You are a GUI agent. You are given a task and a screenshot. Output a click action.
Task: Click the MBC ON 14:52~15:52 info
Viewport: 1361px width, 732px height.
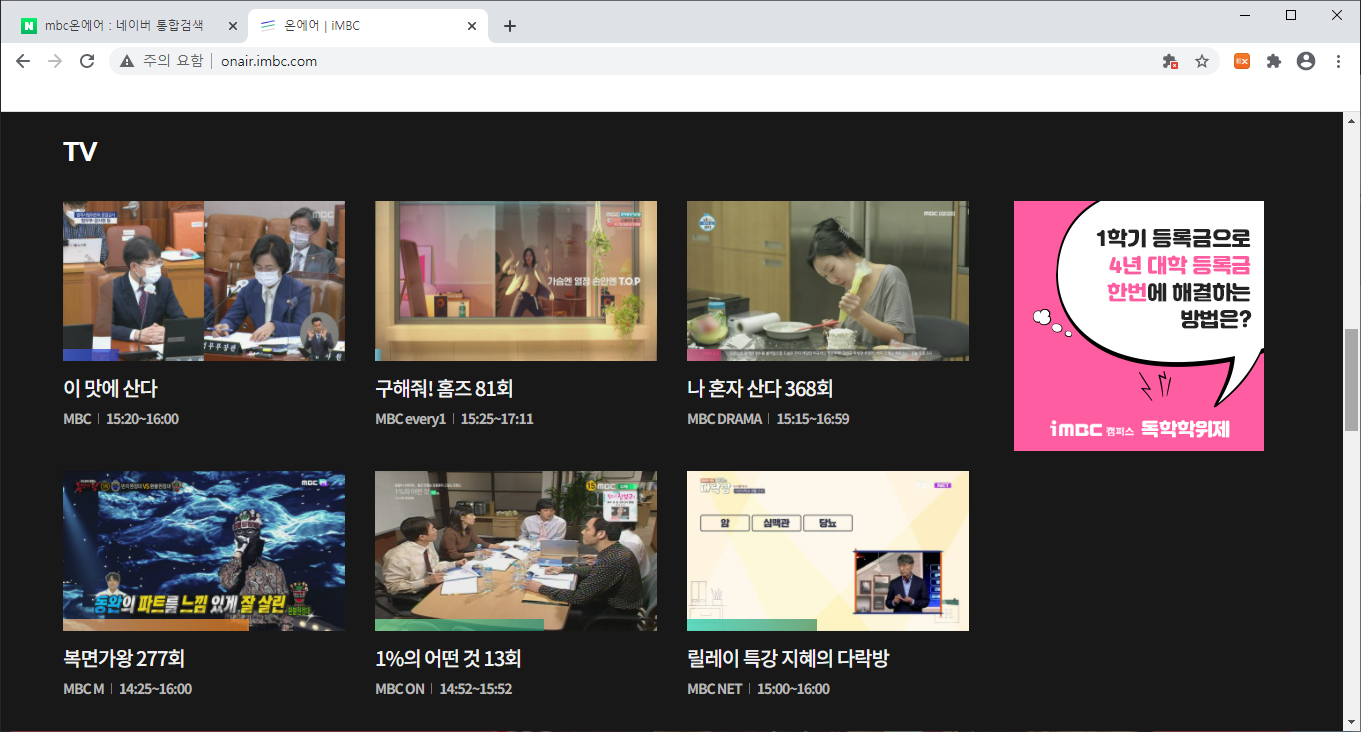coord(443,689)
